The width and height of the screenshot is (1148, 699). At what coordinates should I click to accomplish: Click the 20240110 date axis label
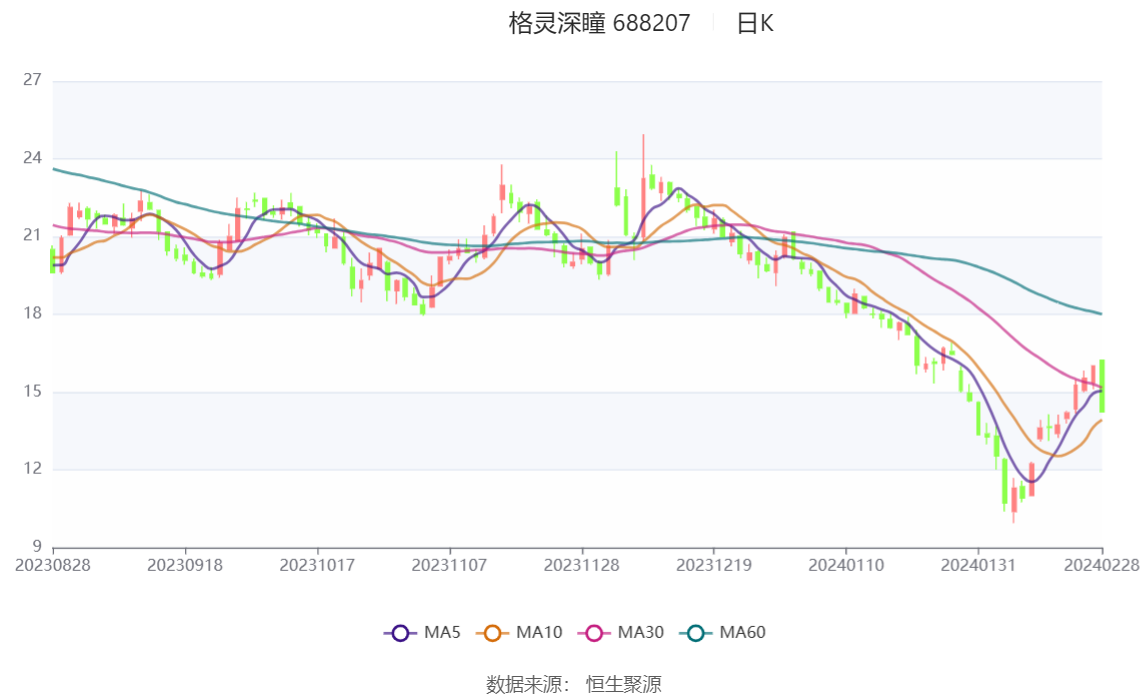tap(846, 565)
